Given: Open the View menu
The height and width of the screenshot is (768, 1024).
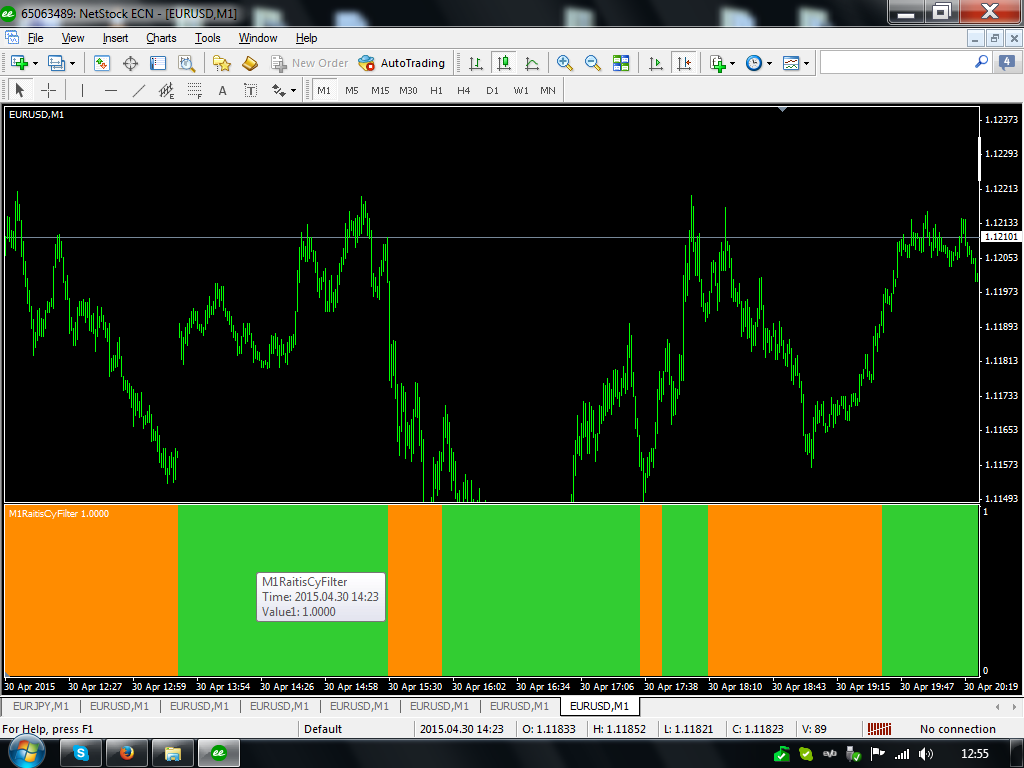Looking at the screenshot, I should coord(72,38).
